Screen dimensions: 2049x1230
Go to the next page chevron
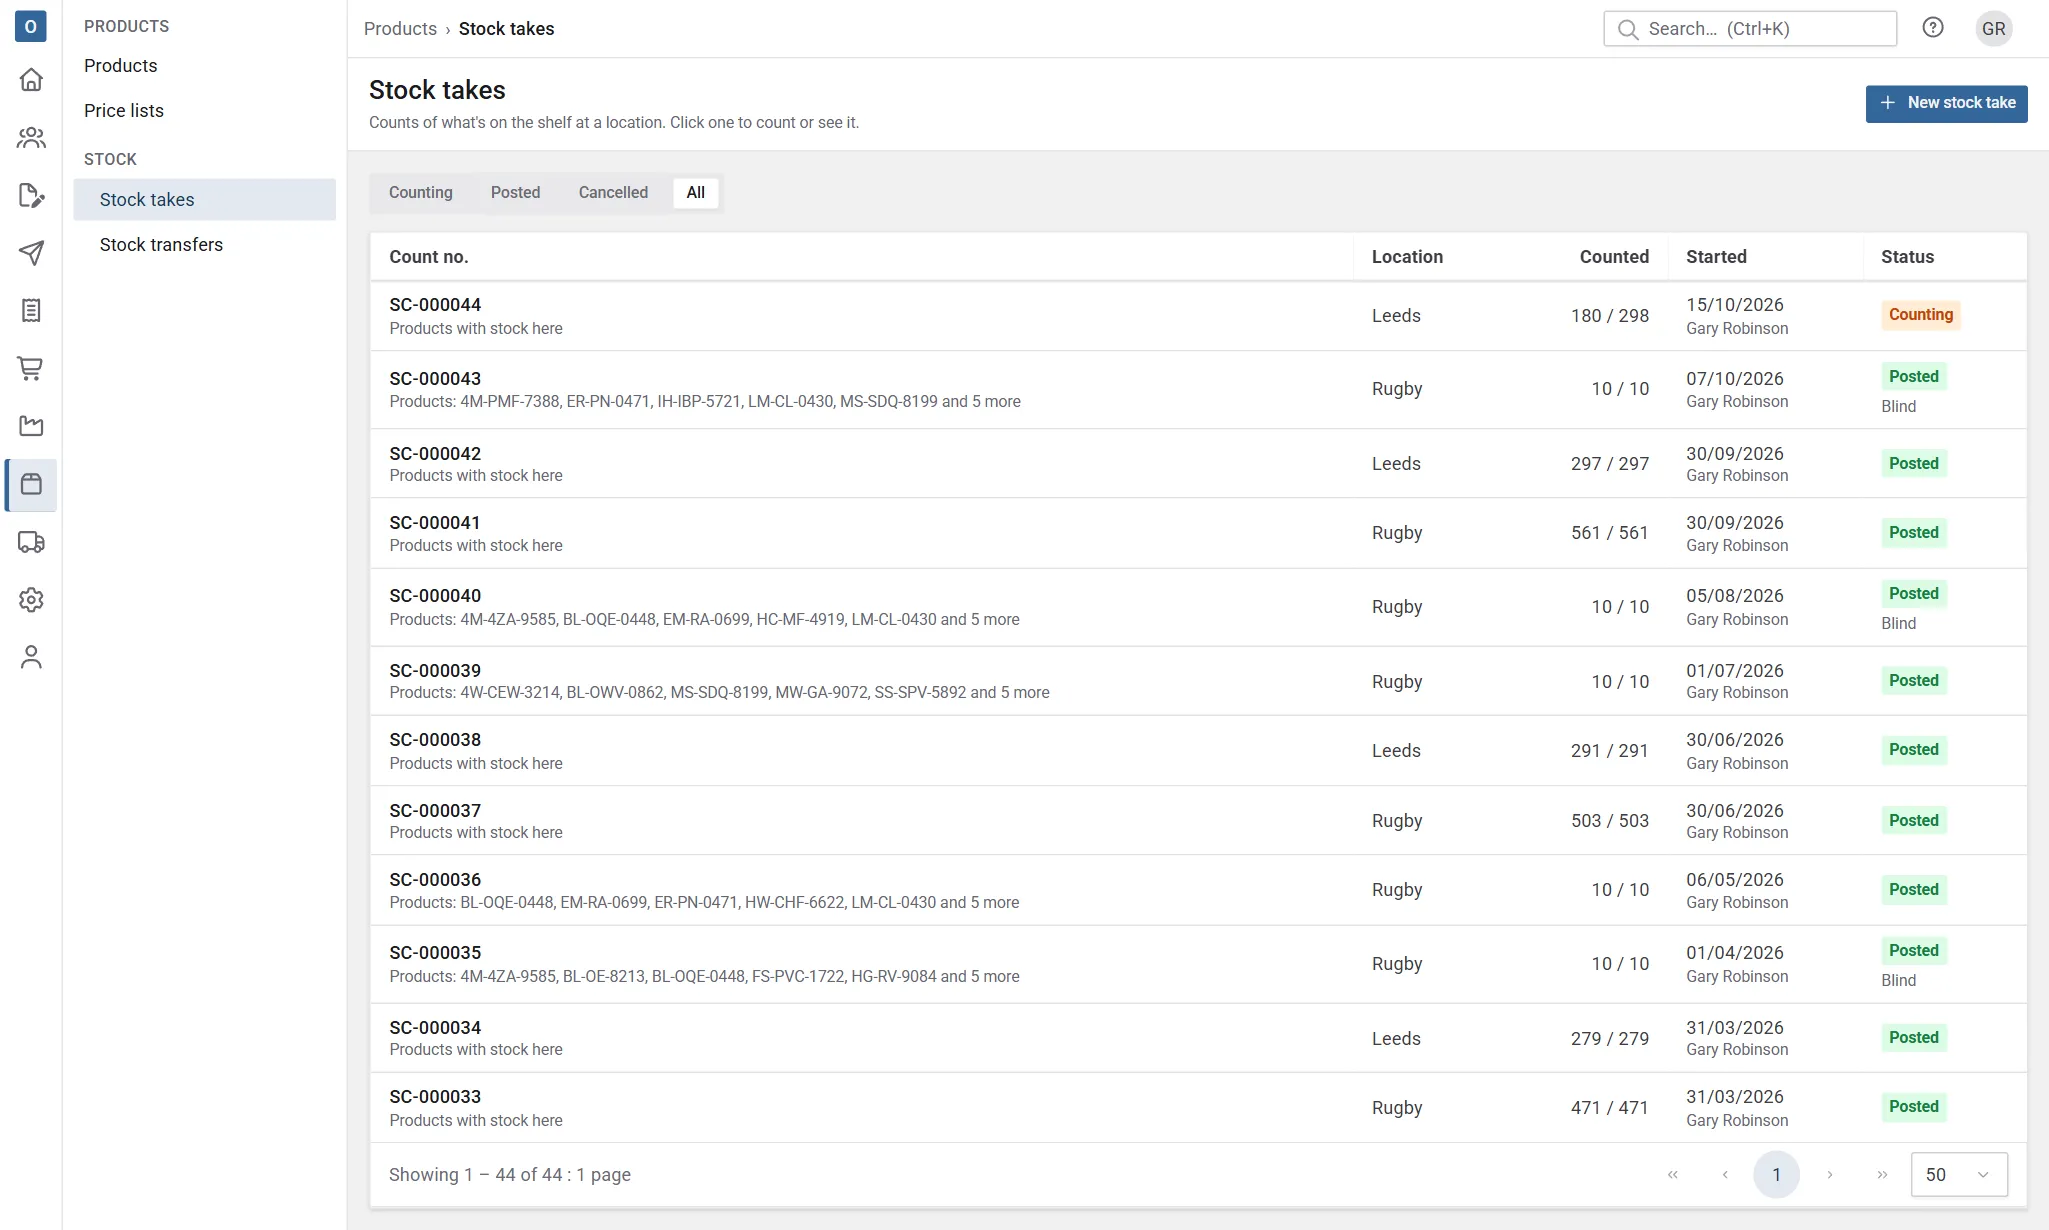coord(1830,1174)
